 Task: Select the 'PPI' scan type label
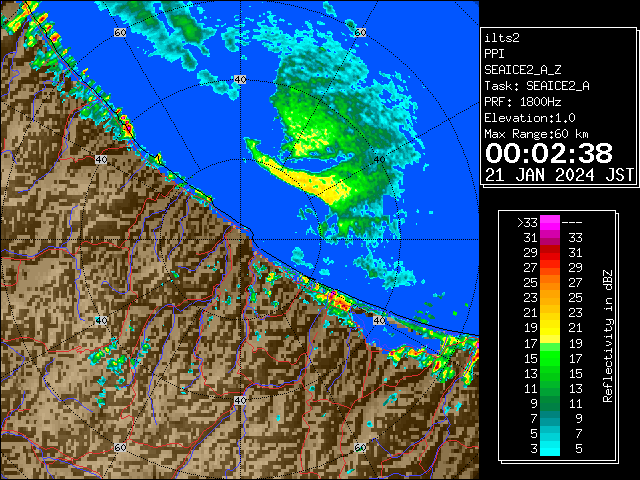(494, 54)
